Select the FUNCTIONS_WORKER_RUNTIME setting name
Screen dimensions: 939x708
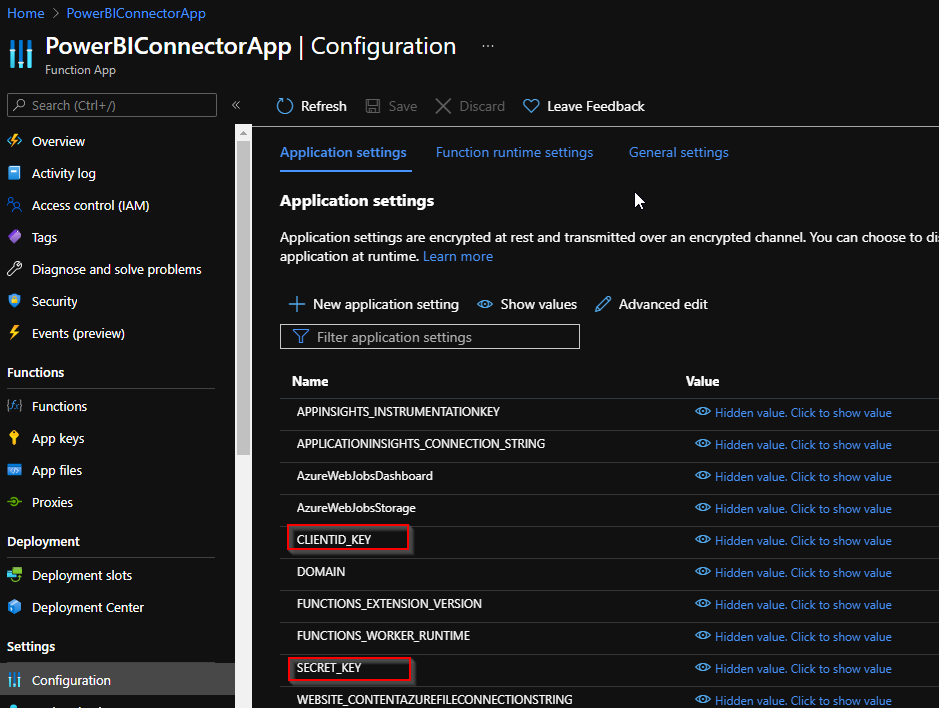pos(383,636)
